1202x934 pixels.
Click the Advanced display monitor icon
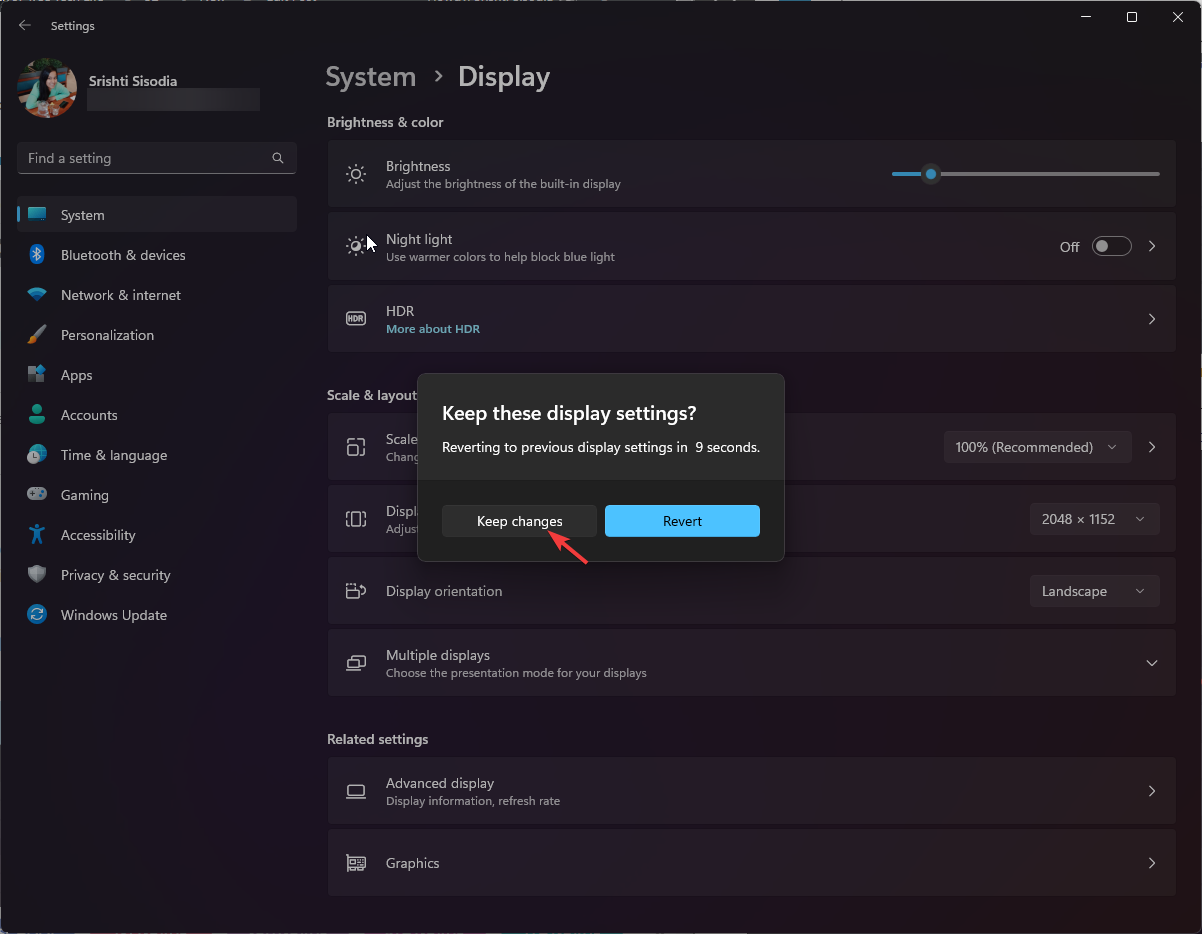click(x=355, y=790)
